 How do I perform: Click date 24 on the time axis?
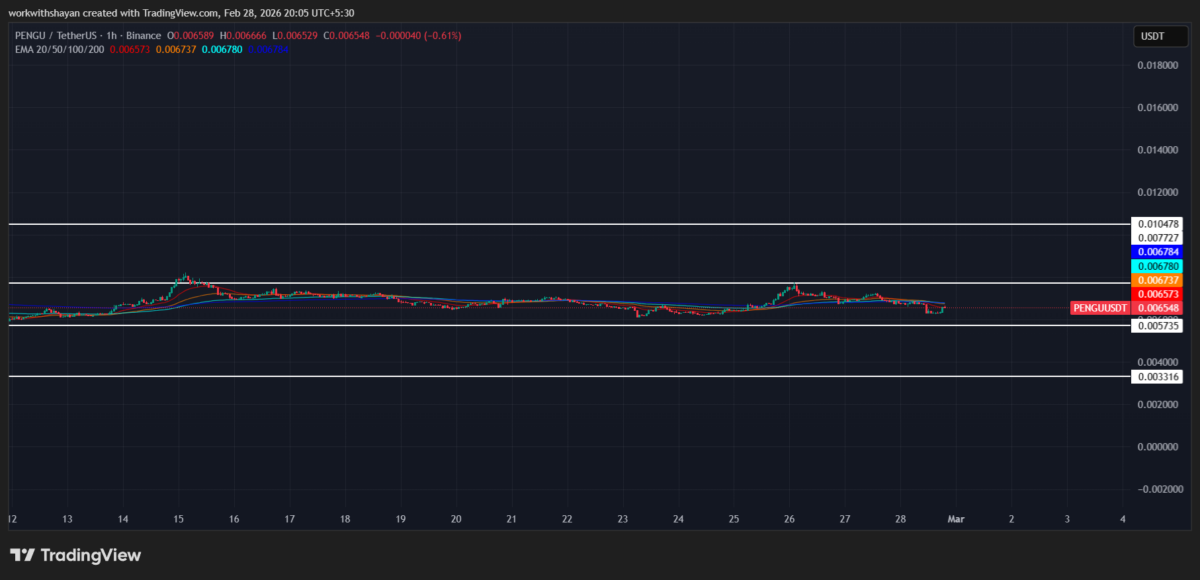[678, 519]
